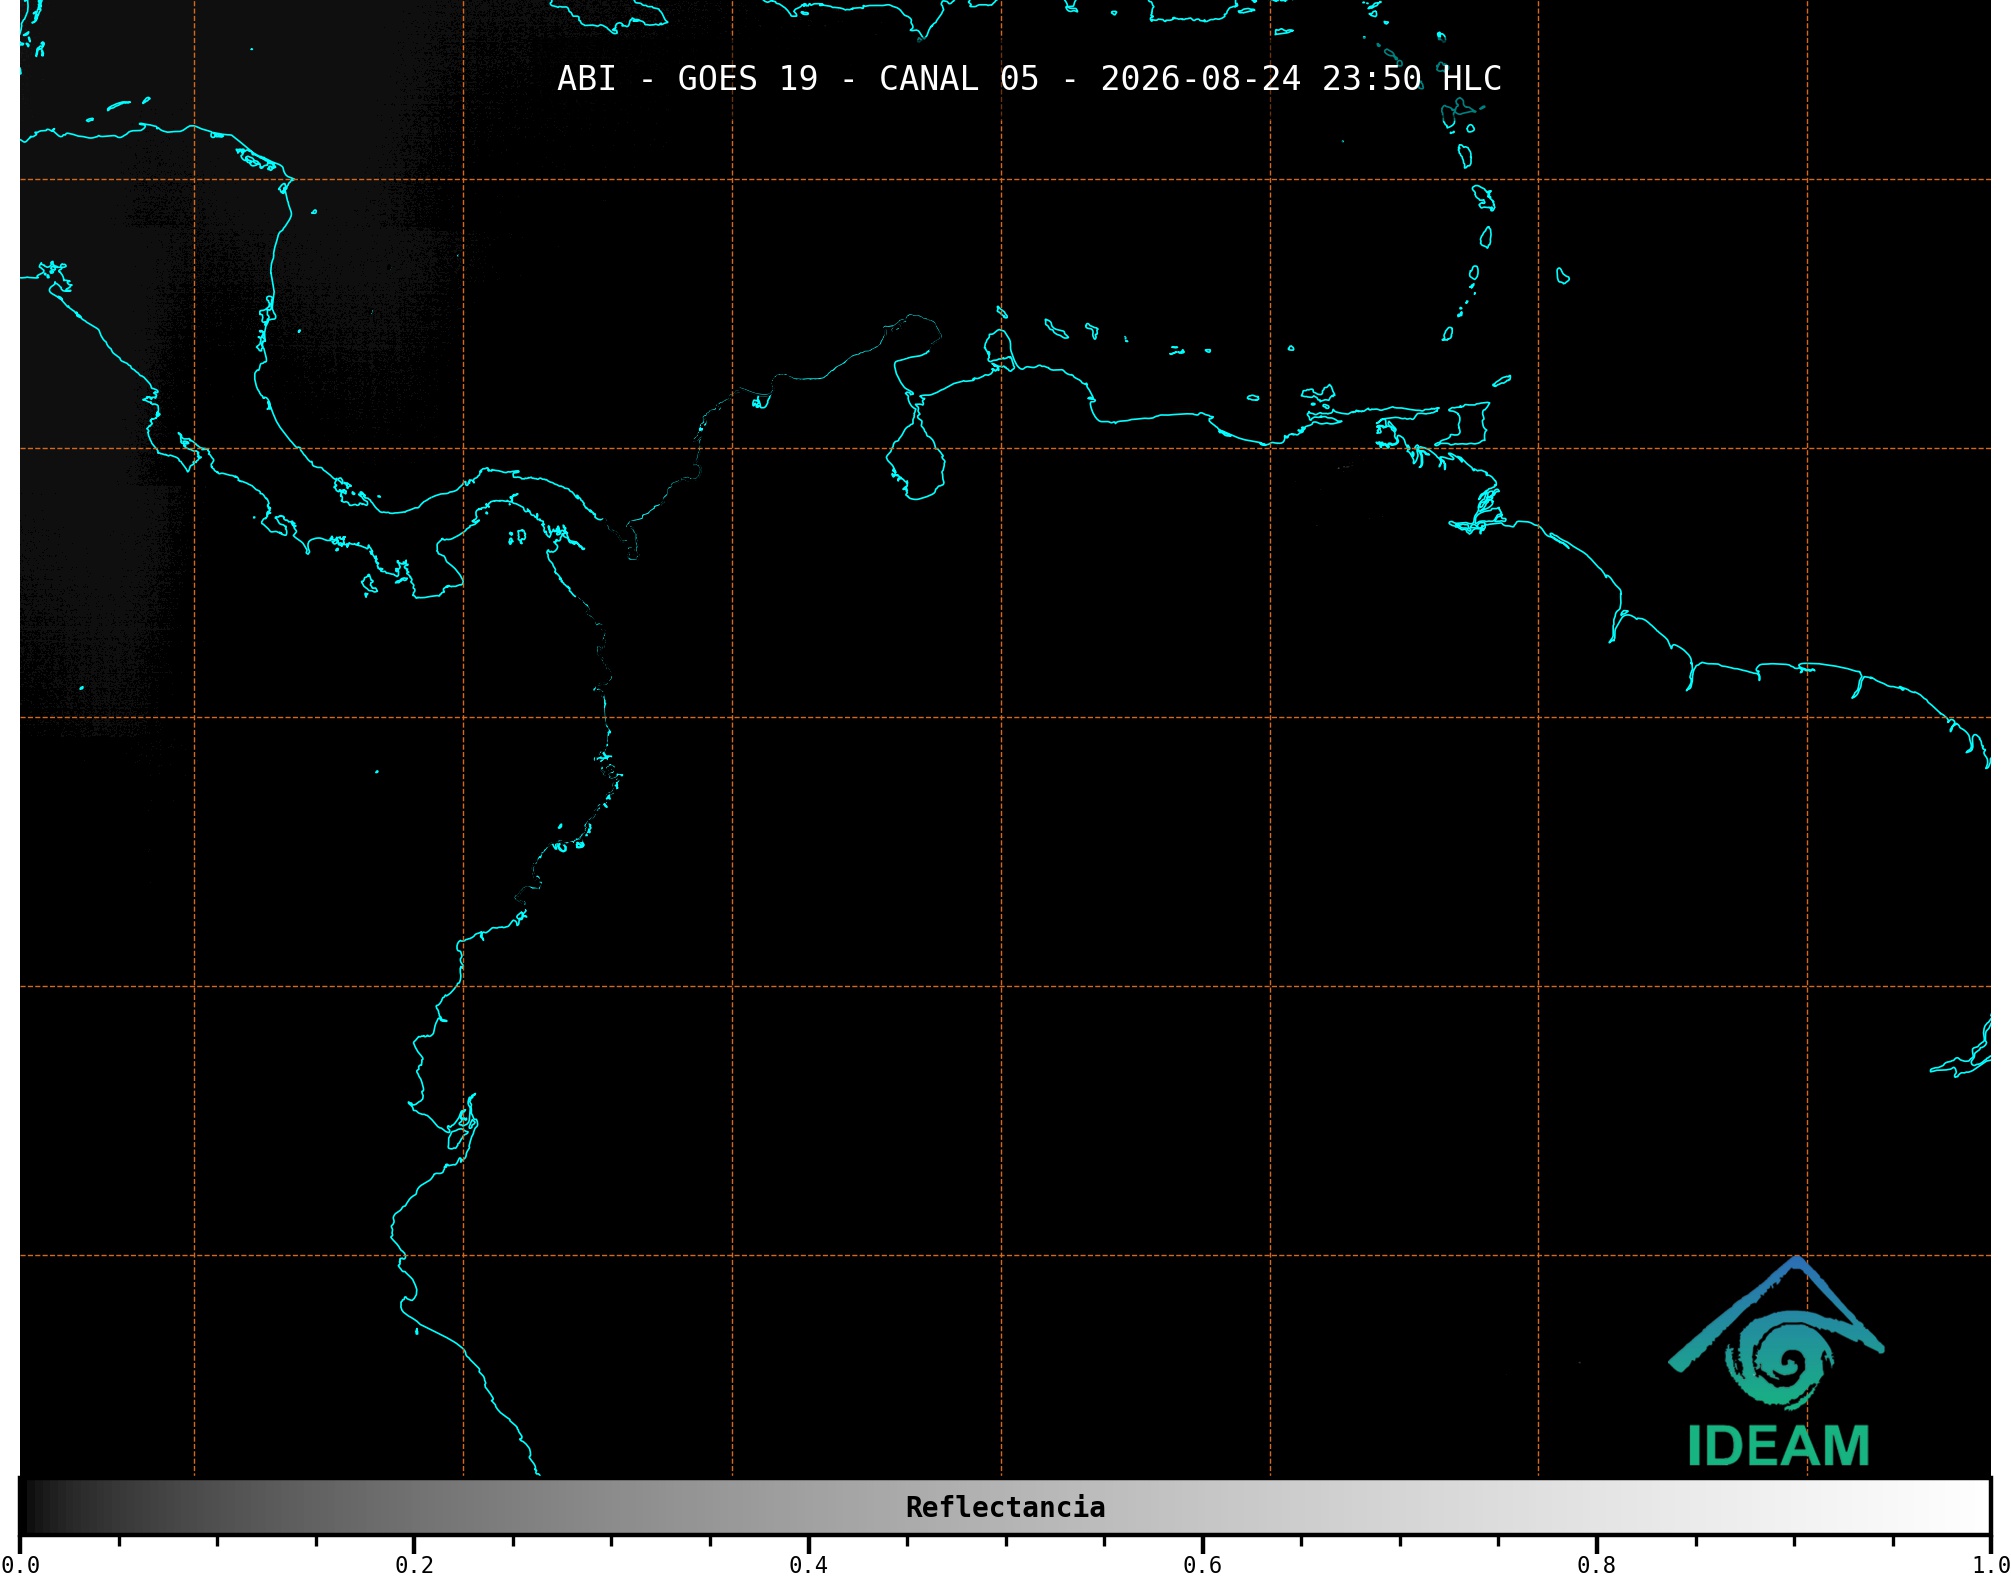Image resolution: width=2011 pixels, height=1577 pixels.
Task: Click the IDEAM logo
Action: tap(1777, 1362)
